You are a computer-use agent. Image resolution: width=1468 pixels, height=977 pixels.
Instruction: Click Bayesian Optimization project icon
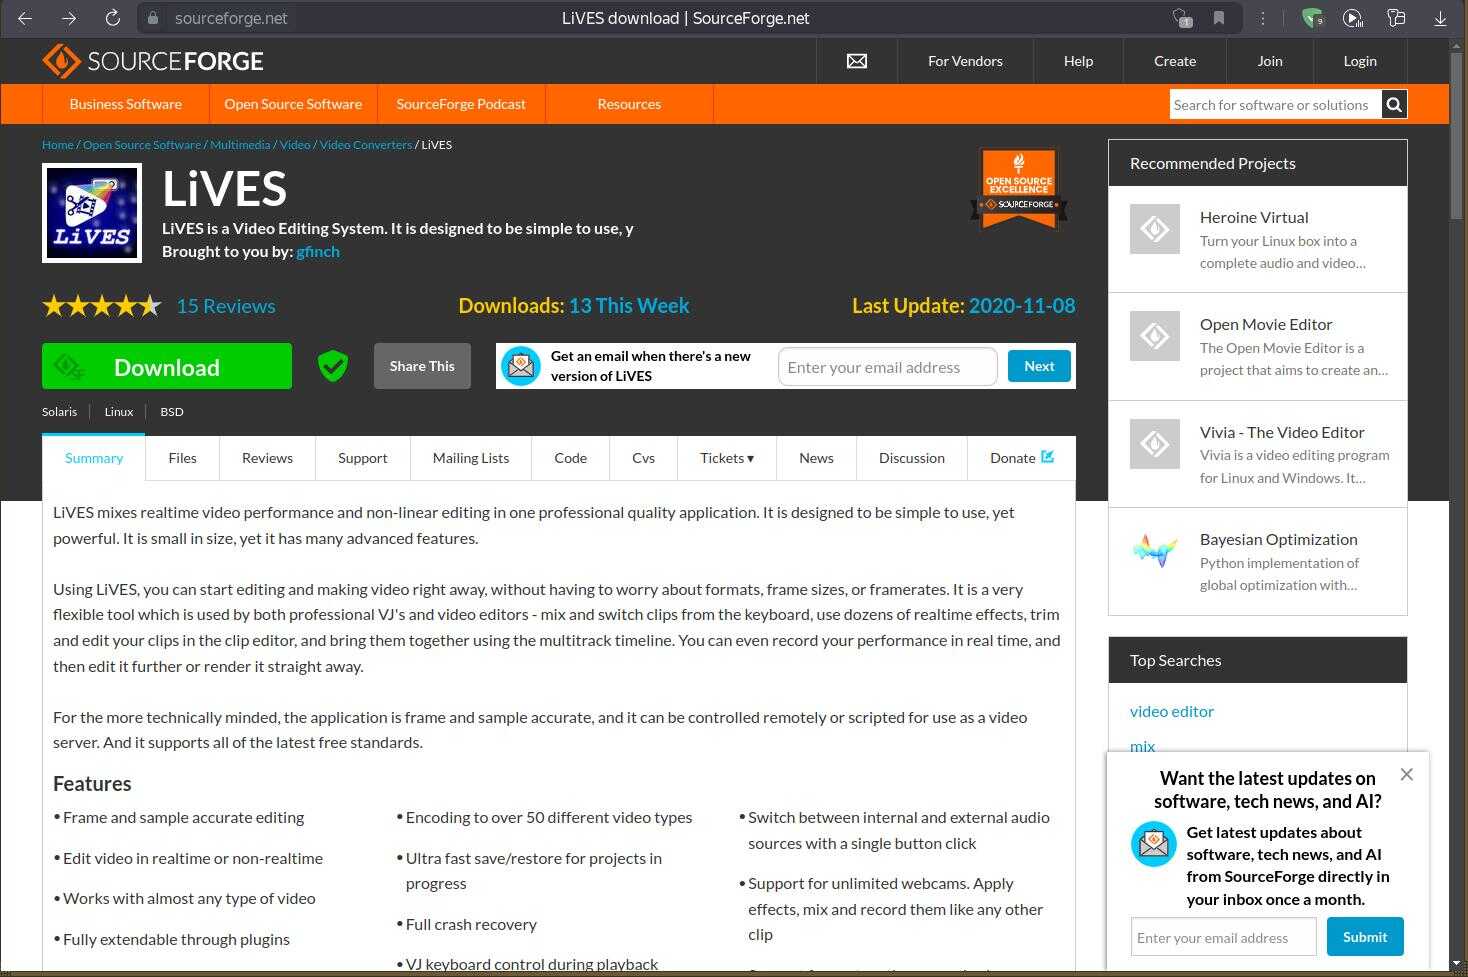(1155, 550)
